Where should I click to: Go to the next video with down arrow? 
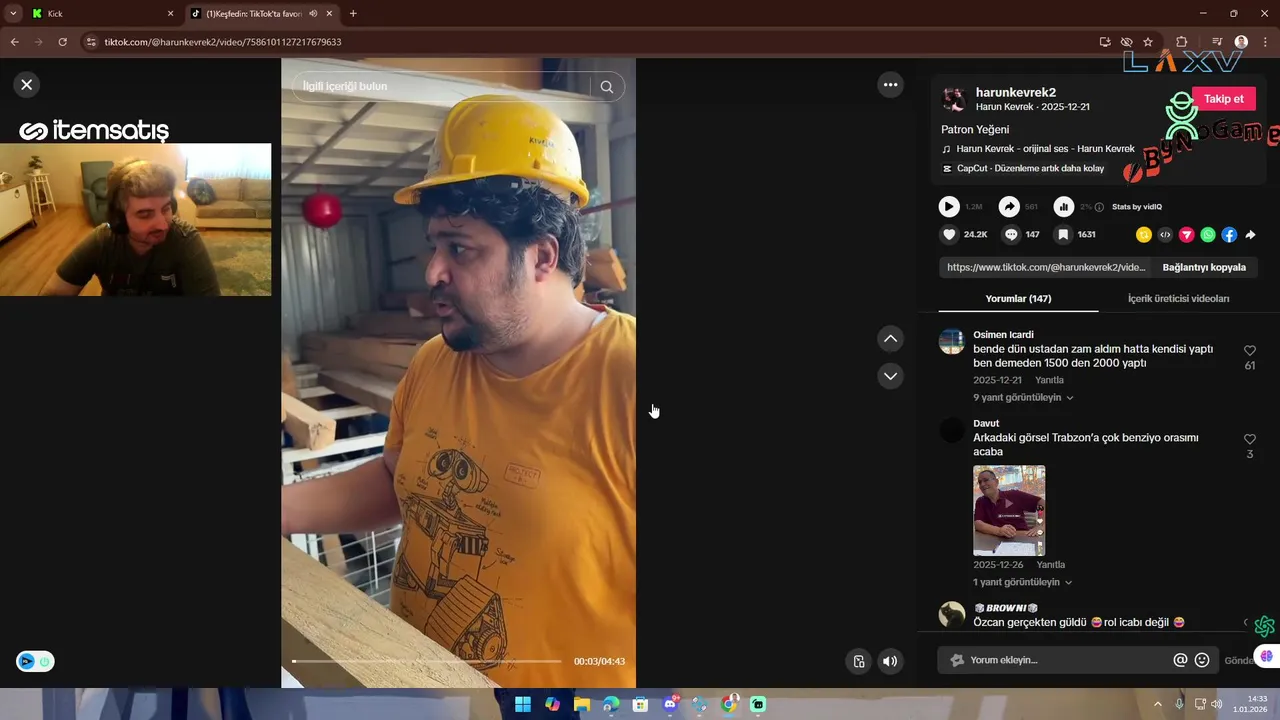click(x=890, y=376)
